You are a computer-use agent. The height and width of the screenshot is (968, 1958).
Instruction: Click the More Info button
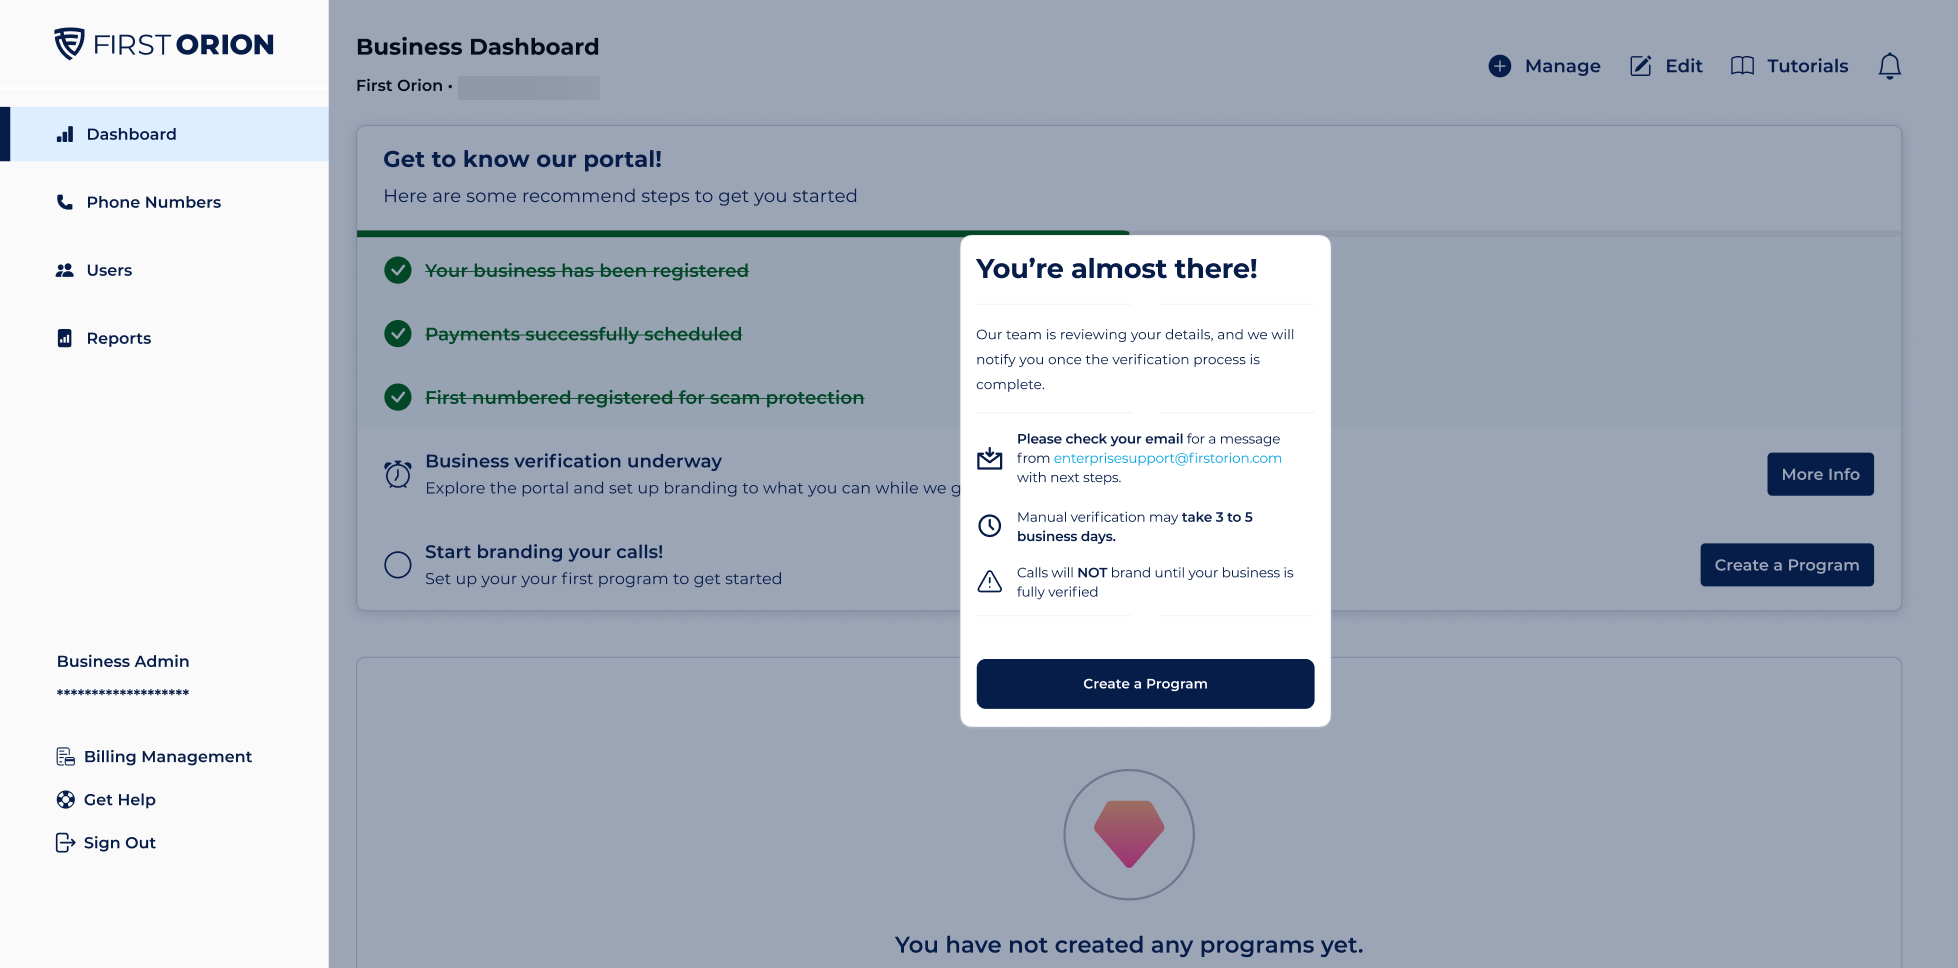(x=1820, y=474)
